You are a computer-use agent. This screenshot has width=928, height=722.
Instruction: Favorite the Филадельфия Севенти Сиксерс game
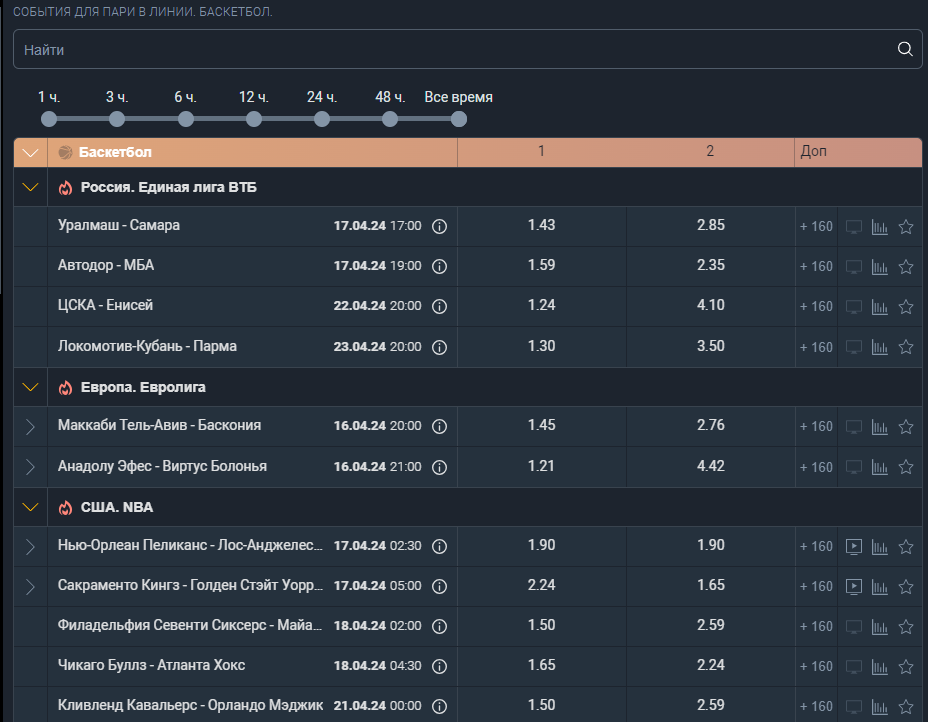906,627
